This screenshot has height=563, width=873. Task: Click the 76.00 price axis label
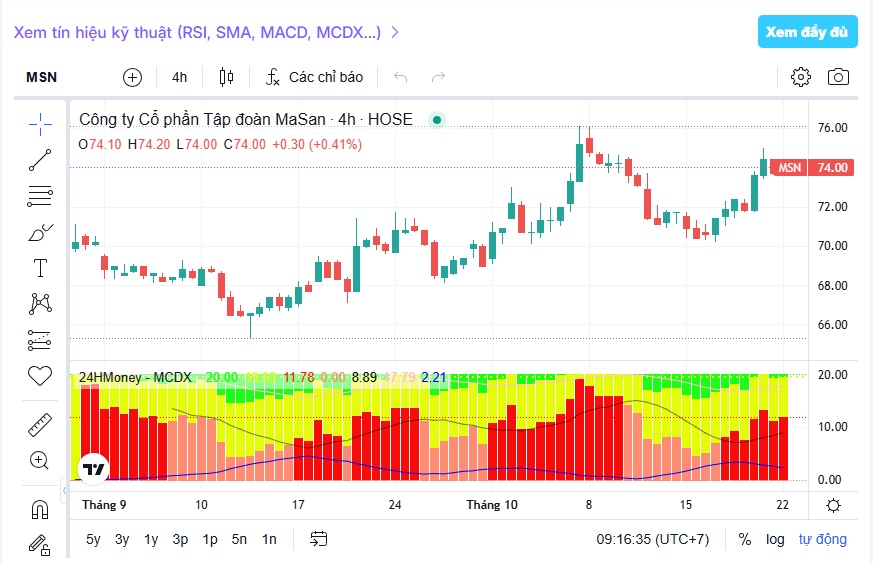pos(832,128)
